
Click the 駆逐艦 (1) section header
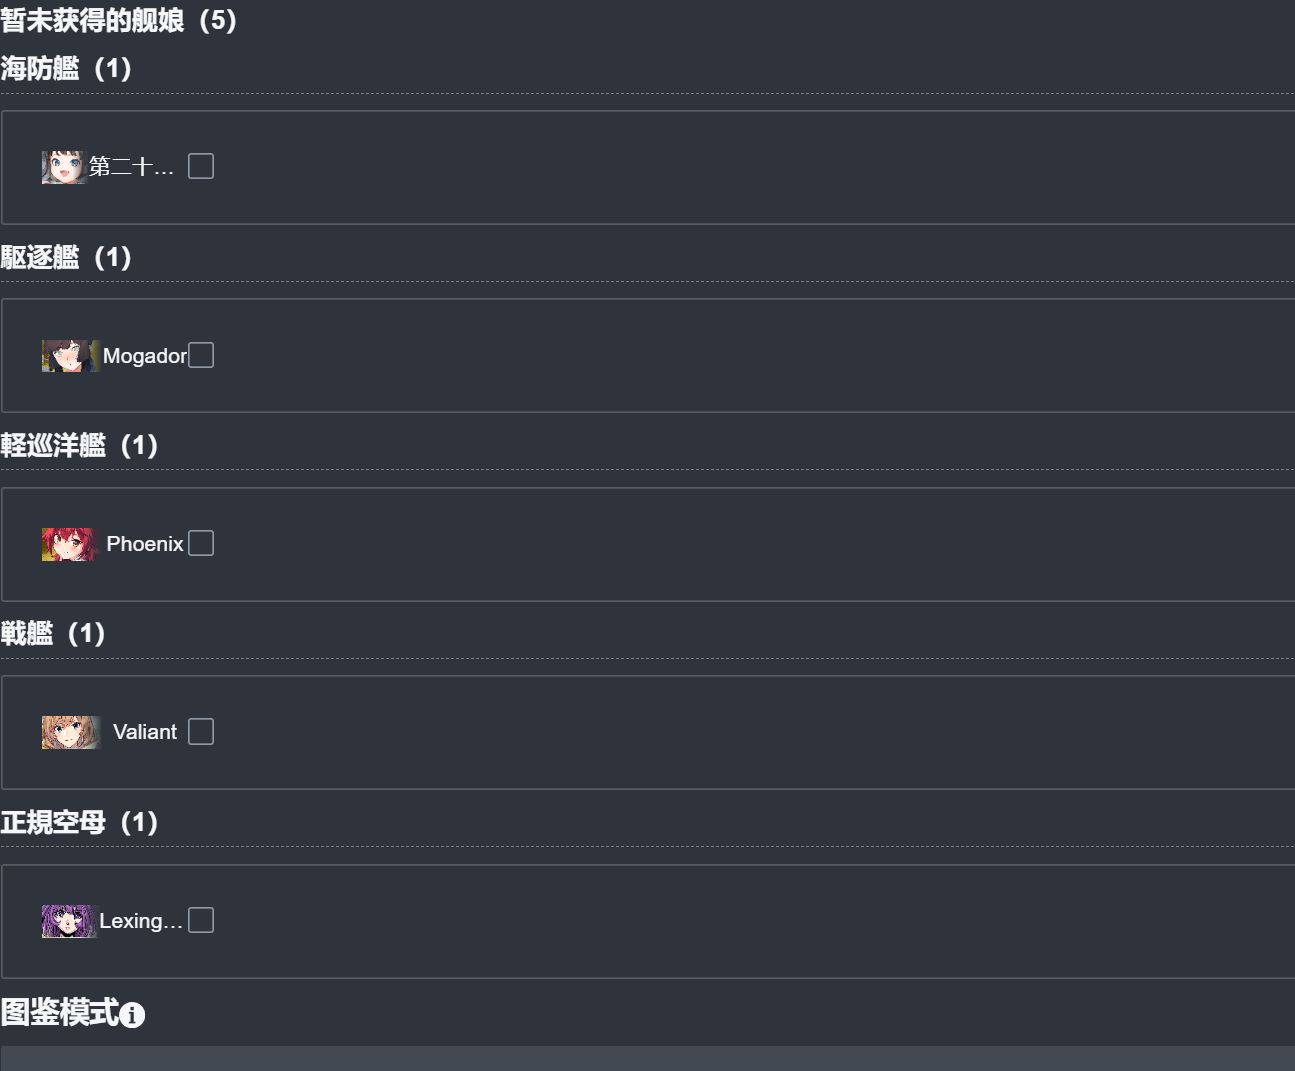(66, 257)
